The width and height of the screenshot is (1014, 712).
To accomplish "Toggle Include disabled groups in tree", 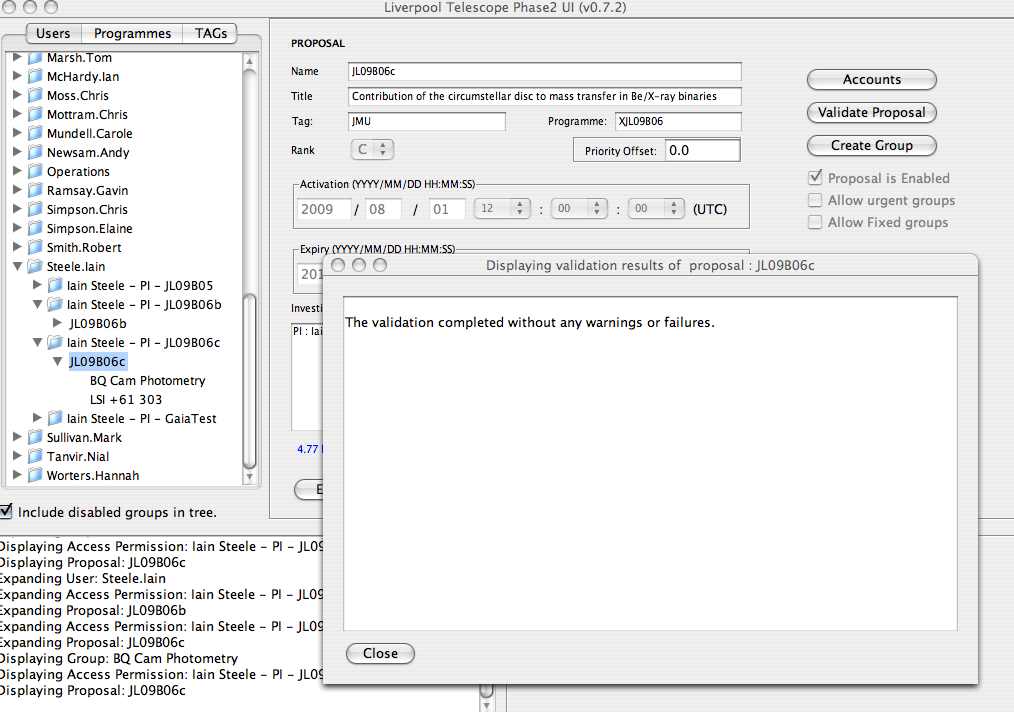I will tap(6, 512).
